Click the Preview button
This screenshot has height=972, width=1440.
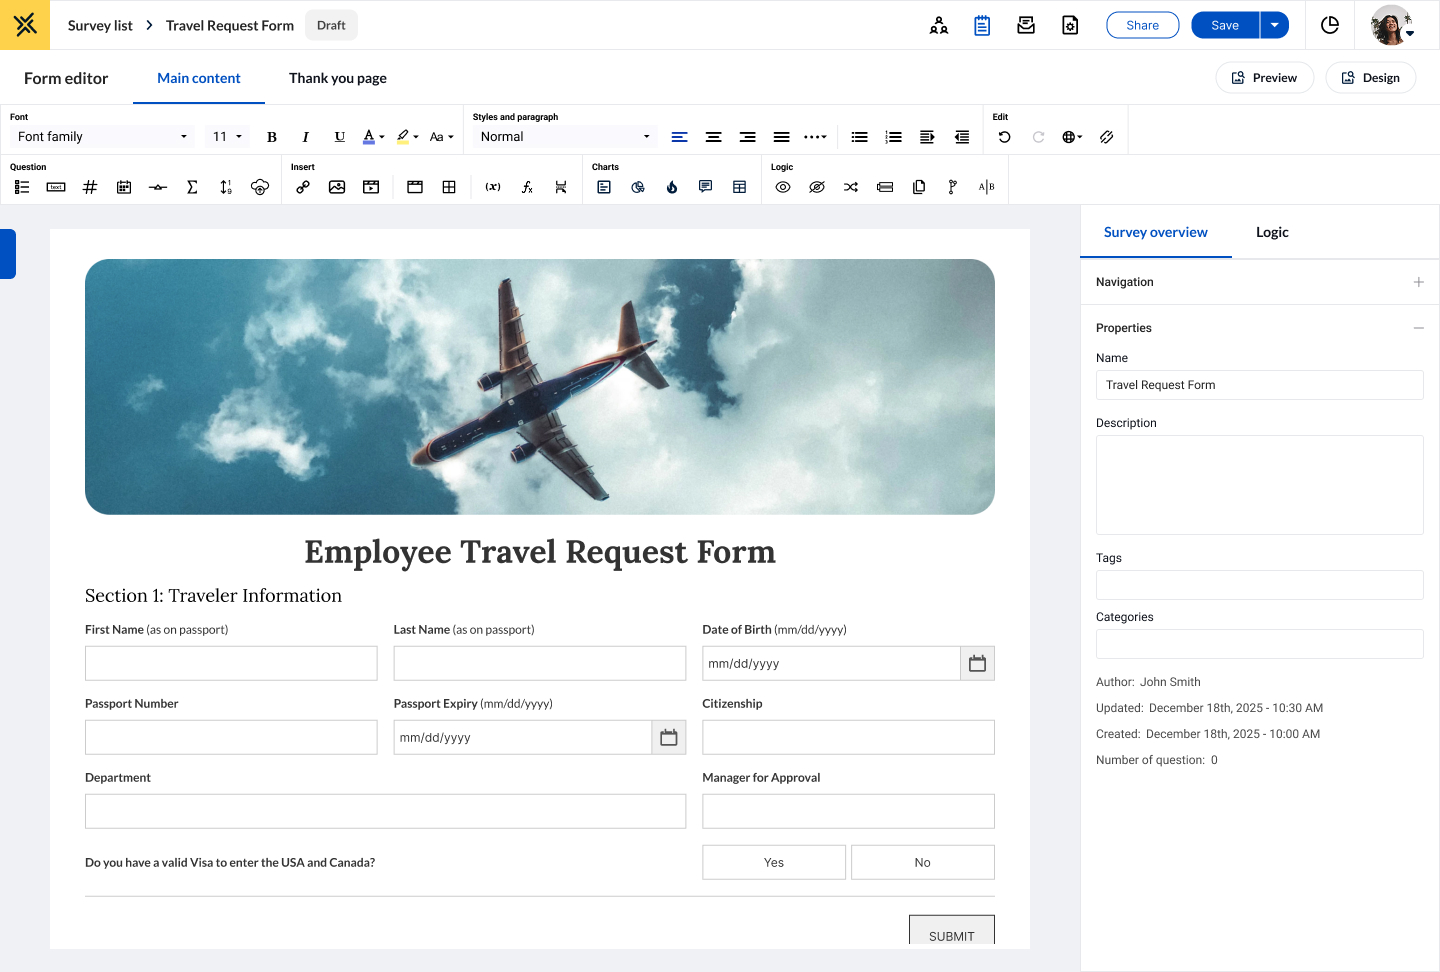[1264, 78]
